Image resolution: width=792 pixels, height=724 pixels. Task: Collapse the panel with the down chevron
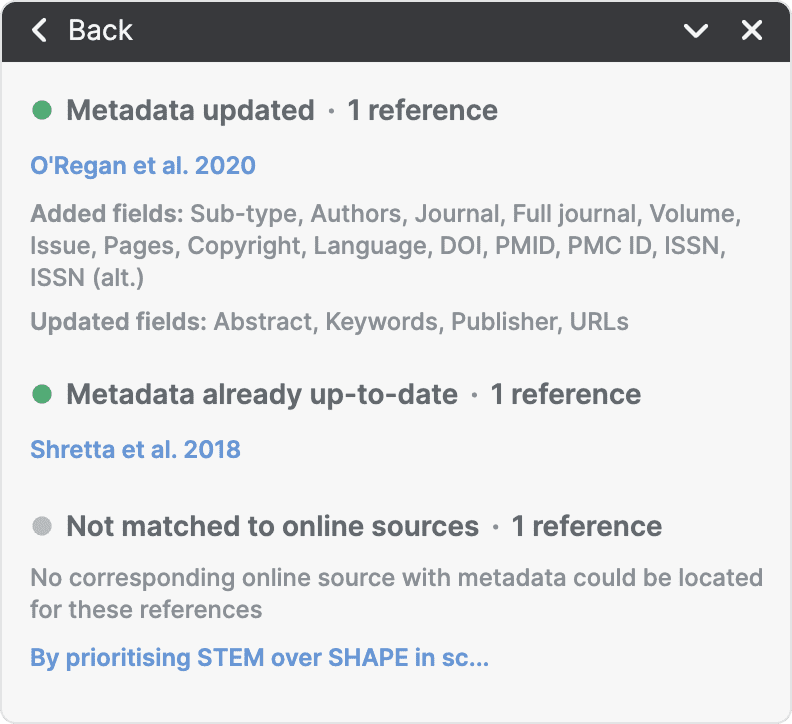(x=695, y=31)
